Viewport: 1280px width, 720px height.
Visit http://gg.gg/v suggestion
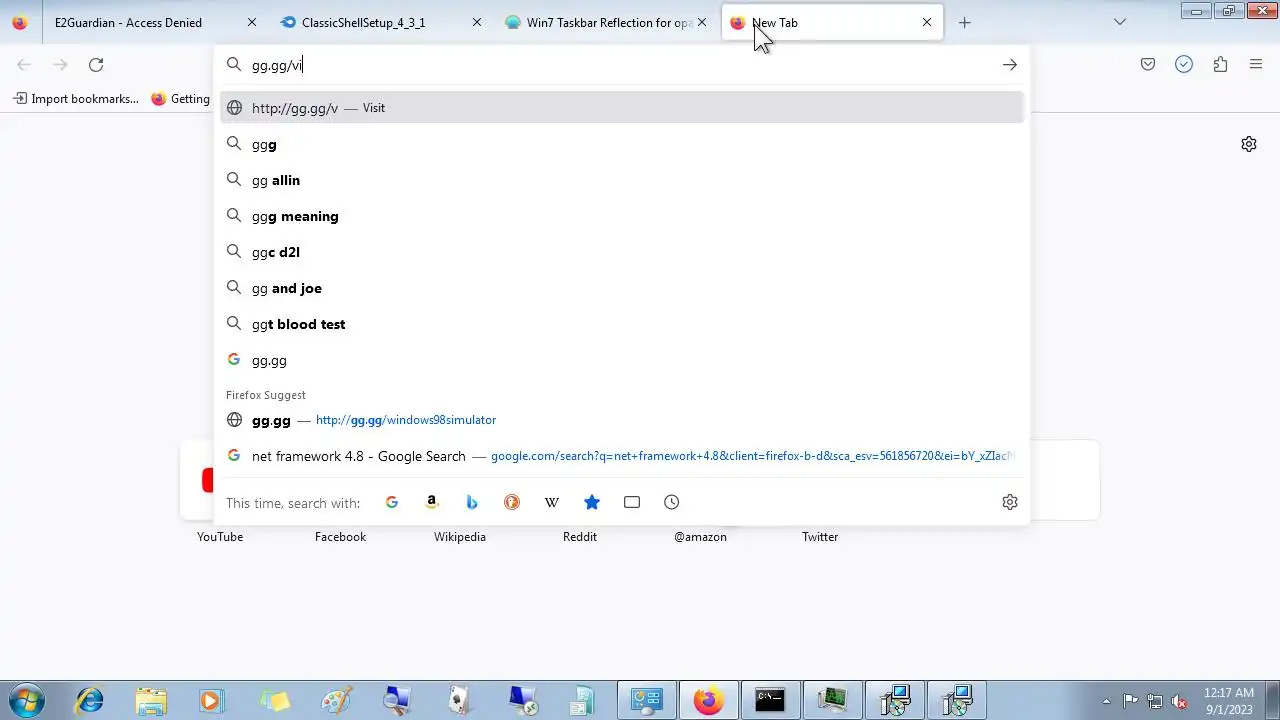[622, 108]
